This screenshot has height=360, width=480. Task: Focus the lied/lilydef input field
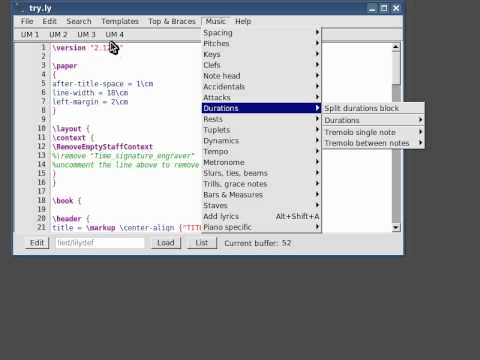(x=100, y=243)
